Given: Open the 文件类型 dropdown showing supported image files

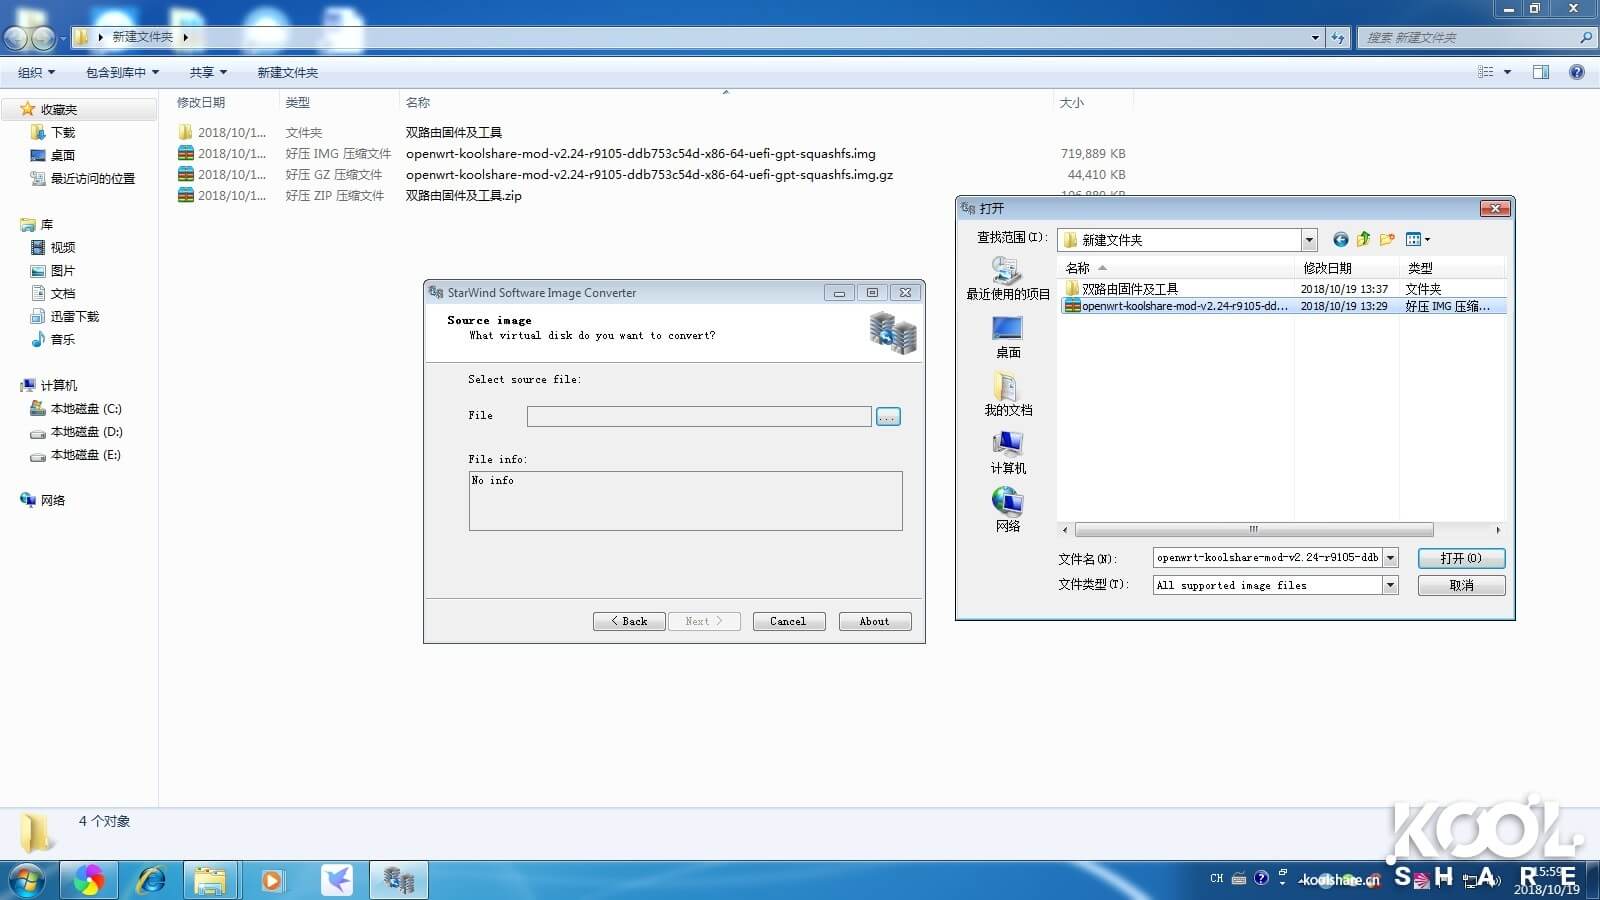Looking at the screenshot, I should tap(1390, 585).
